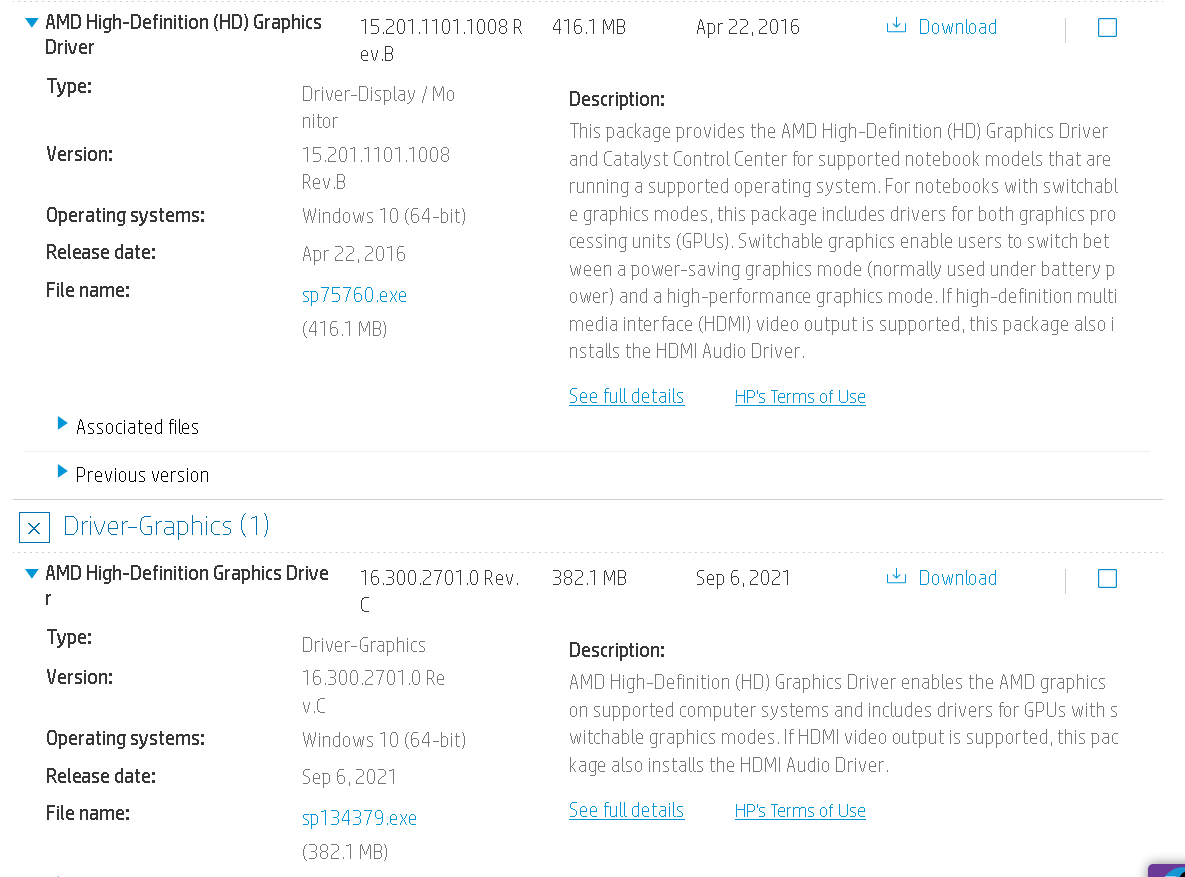The width and height of the screenshot is (1185, 877).
Task: Open the sp134379.exe file link
Action: (x=359, y=818)
